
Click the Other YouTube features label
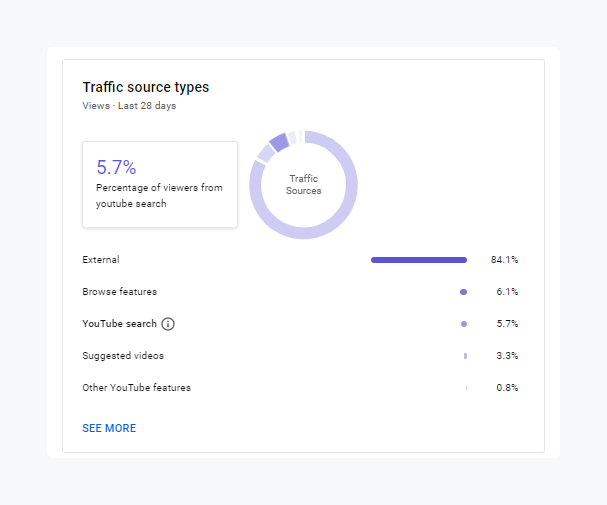tap(136, 388)
